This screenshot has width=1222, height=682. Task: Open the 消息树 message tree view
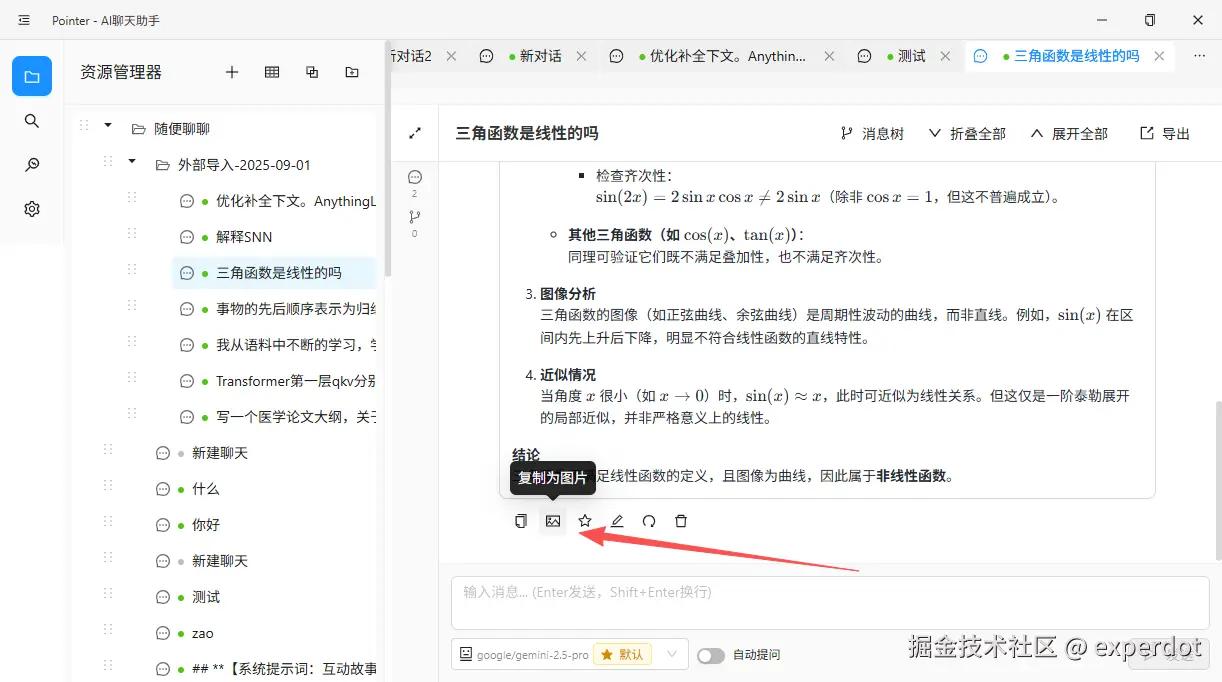872,133
